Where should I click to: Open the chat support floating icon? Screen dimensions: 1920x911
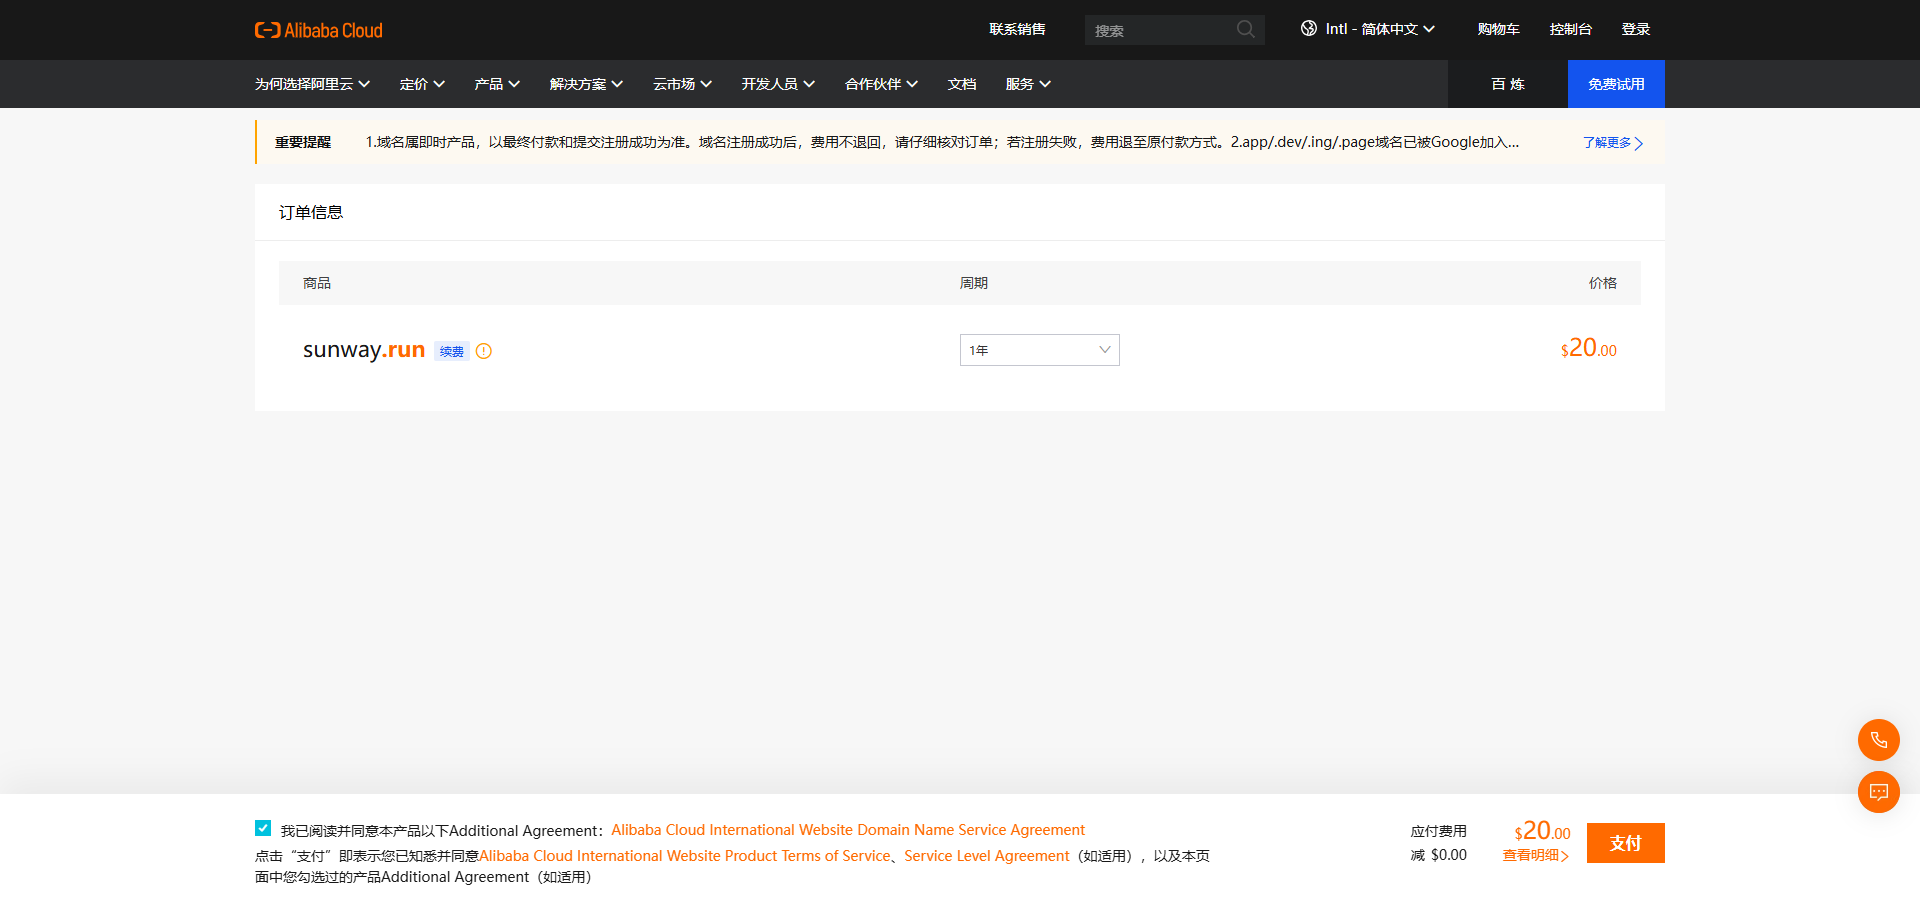click(1878, 792)
